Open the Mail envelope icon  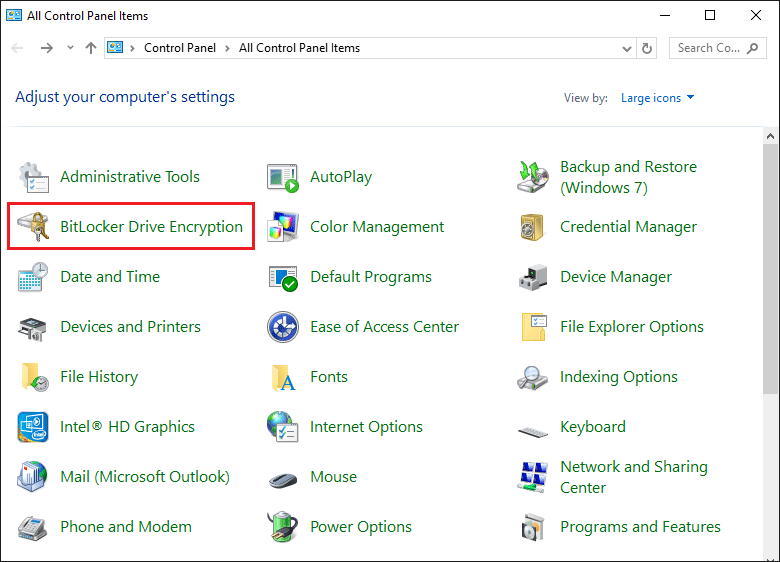coord(32,476)
